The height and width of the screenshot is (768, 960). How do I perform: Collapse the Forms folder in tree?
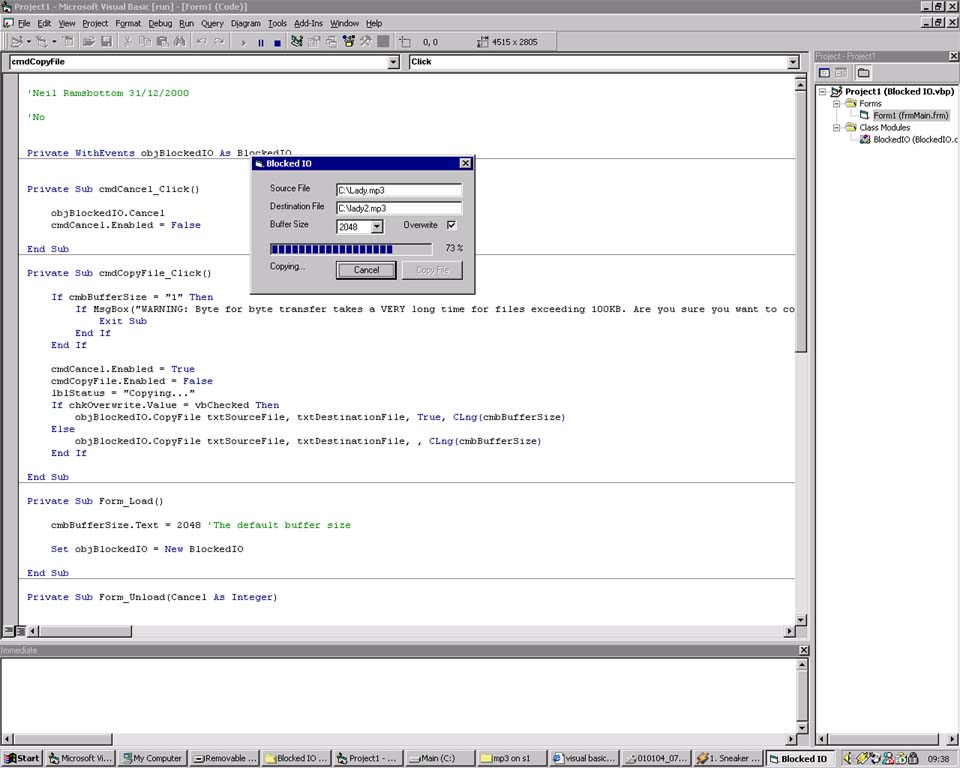[838, 103]
